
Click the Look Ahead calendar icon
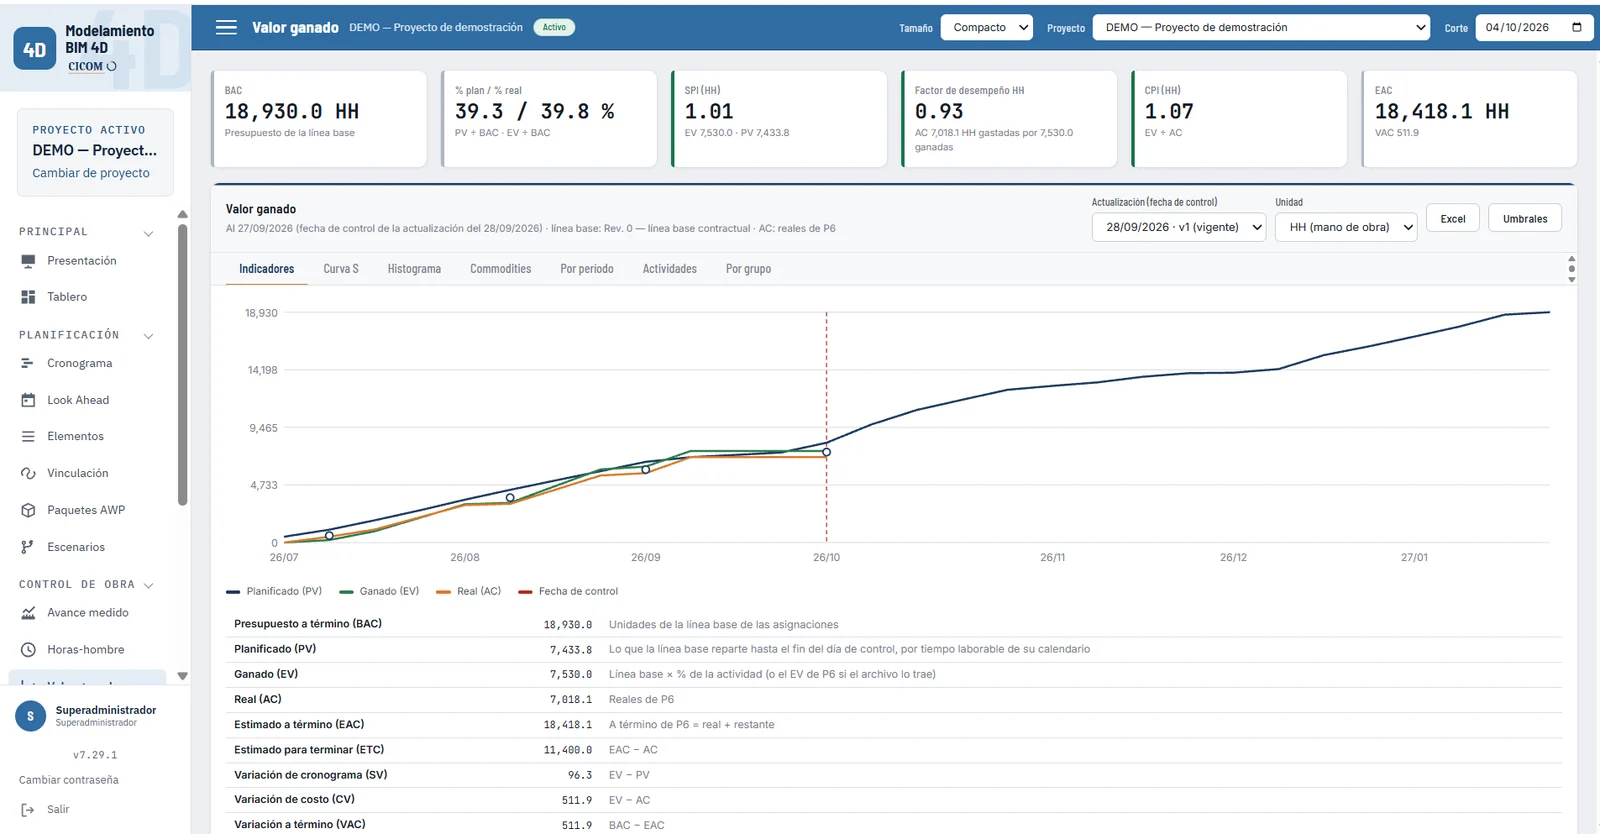[28, 400]
